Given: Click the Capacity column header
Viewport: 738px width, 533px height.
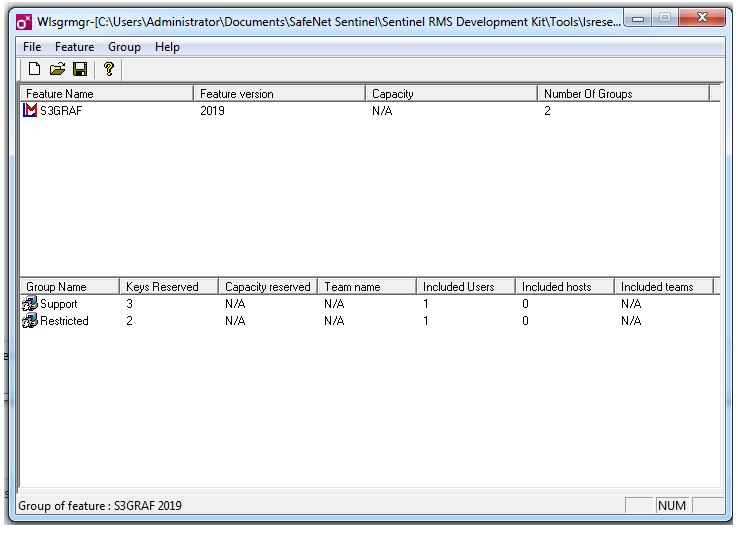Looking at the screenshot, I should pos(451,94).
